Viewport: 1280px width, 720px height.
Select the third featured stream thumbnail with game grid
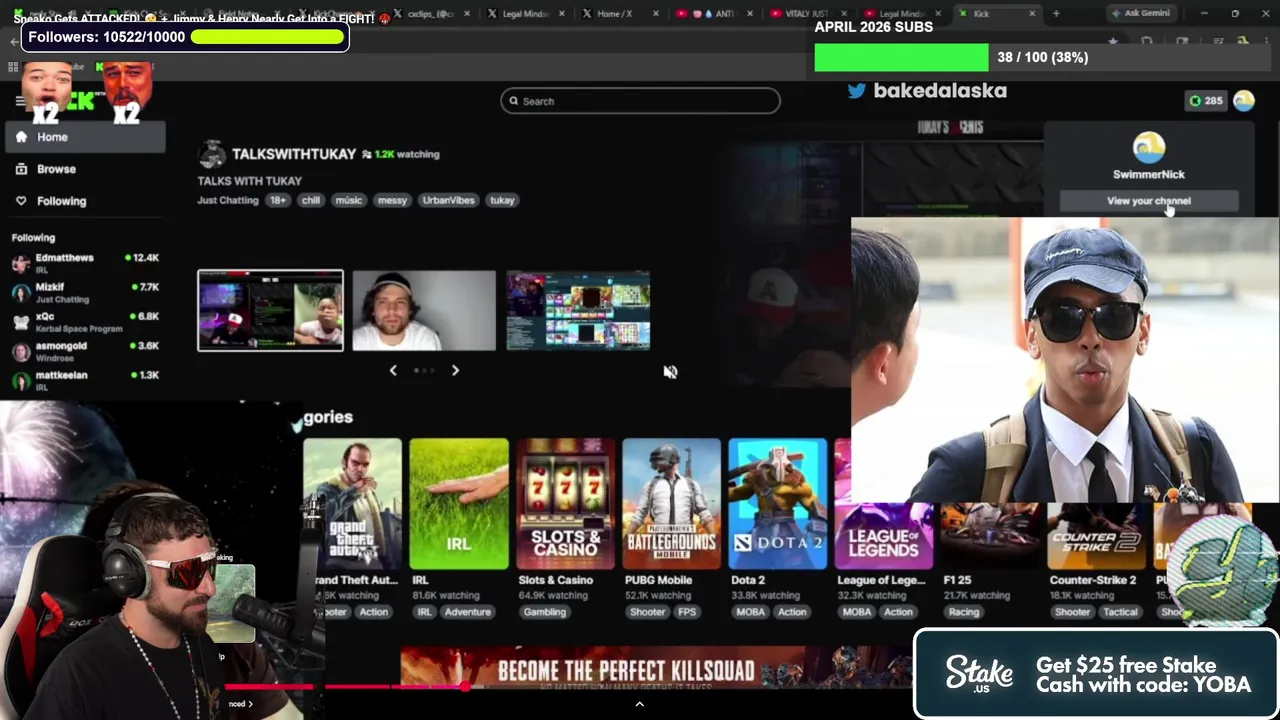point(578,311)
